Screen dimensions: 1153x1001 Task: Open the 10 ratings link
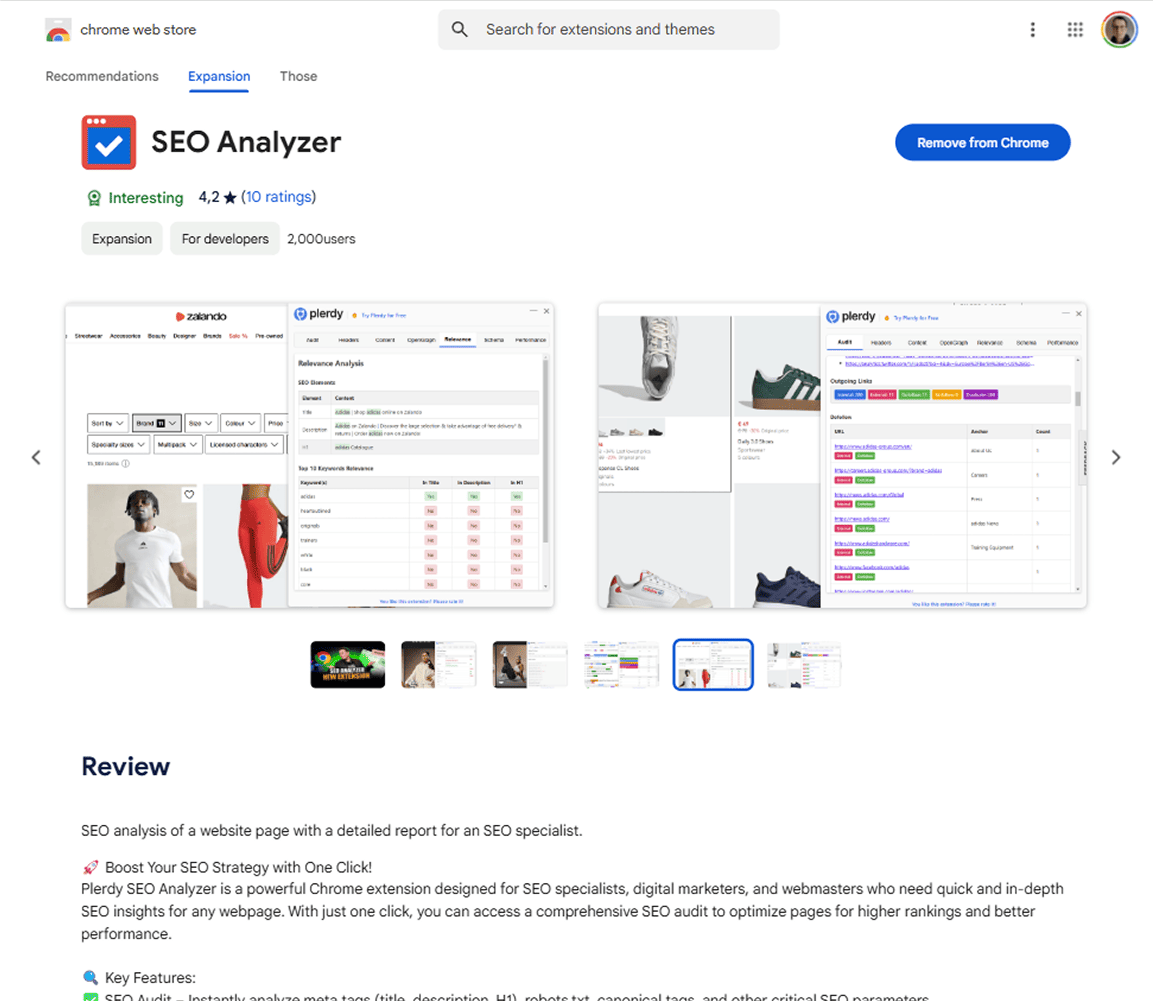278,197
